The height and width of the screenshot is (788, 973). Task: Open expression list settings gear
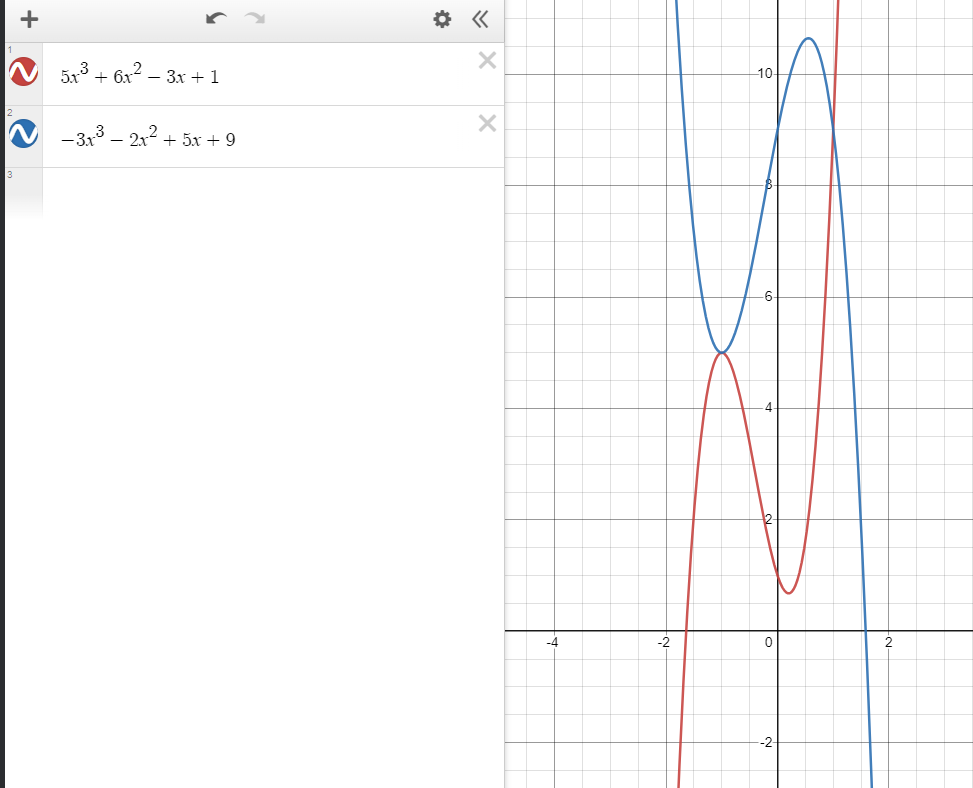442,19
